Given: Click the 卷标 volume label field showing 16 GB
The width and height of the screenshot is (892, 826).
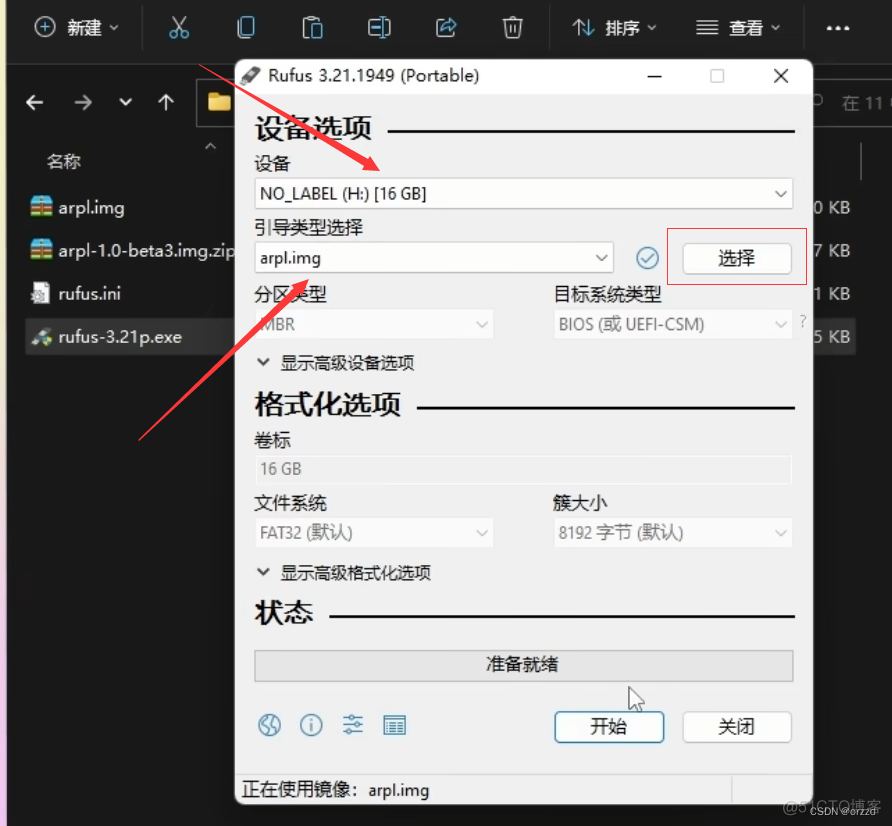Looking at the screenshot, I should [x=523, y=469].
